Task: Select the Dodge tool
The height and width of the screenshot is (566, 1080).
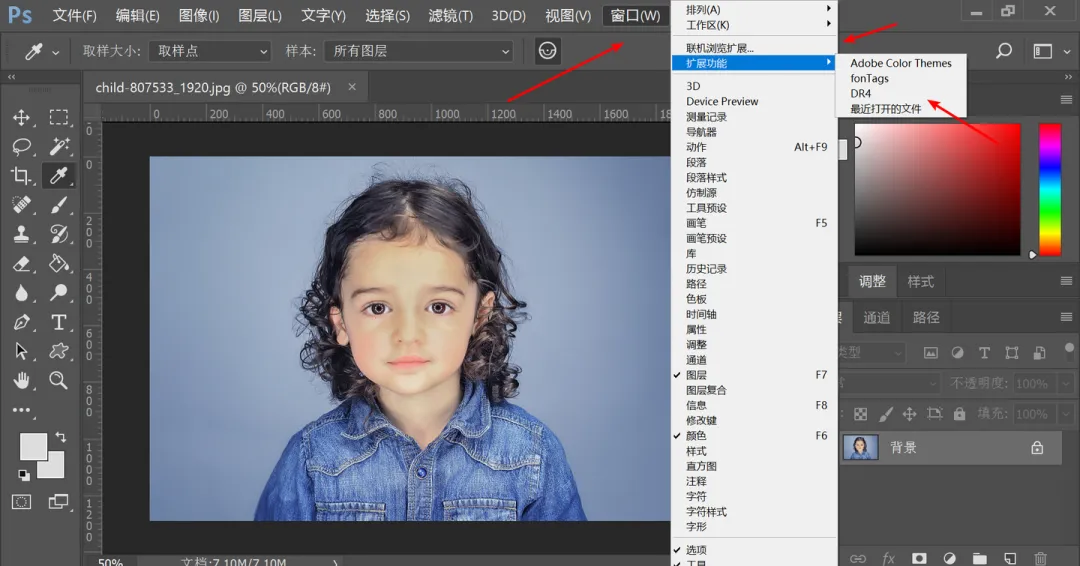Action: (x=59, y=293)
